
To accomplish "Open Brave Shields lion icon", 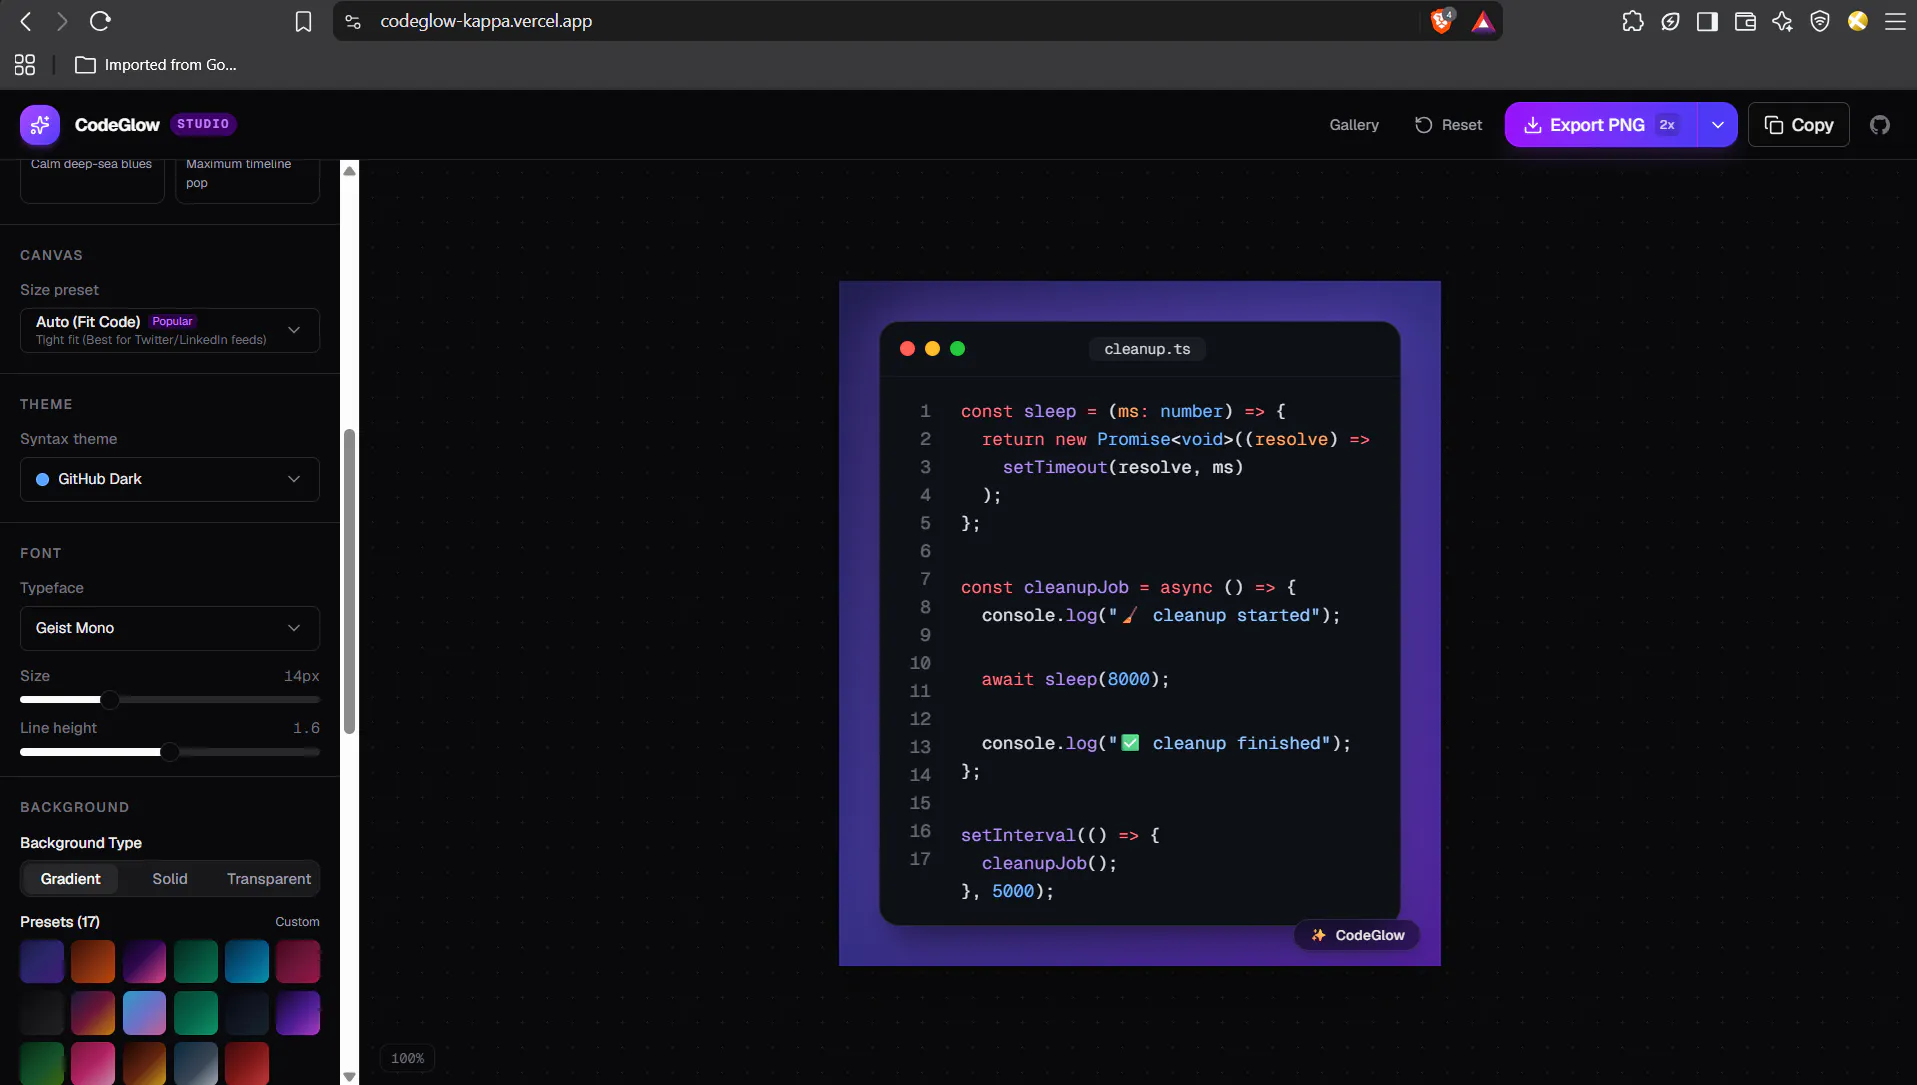I will tap(1441, 21).
